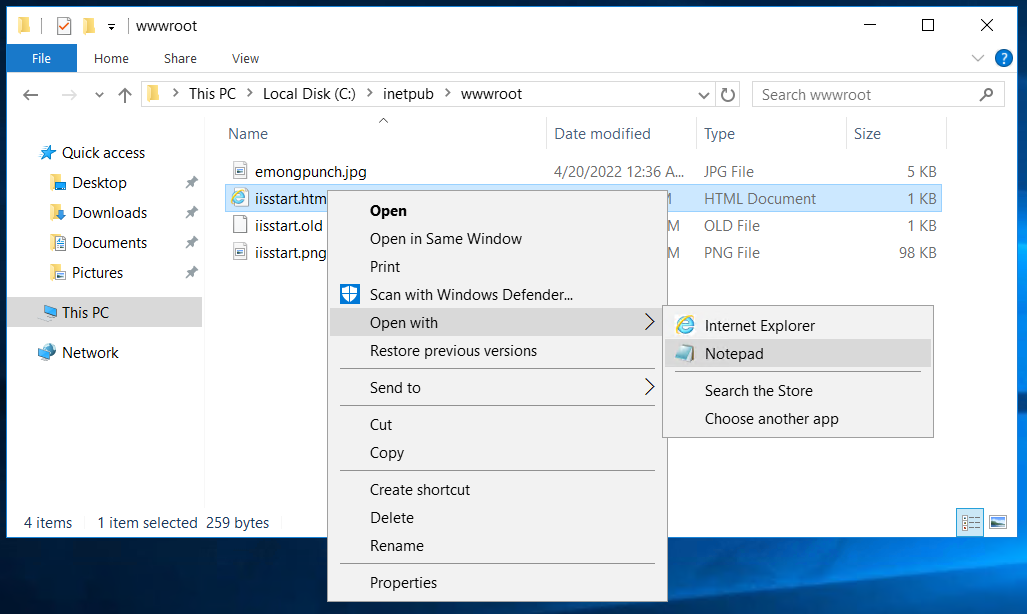Open the address bar history dropdown
The height and width of the screenshot is (614, 1027).
[x=703, y=95]
